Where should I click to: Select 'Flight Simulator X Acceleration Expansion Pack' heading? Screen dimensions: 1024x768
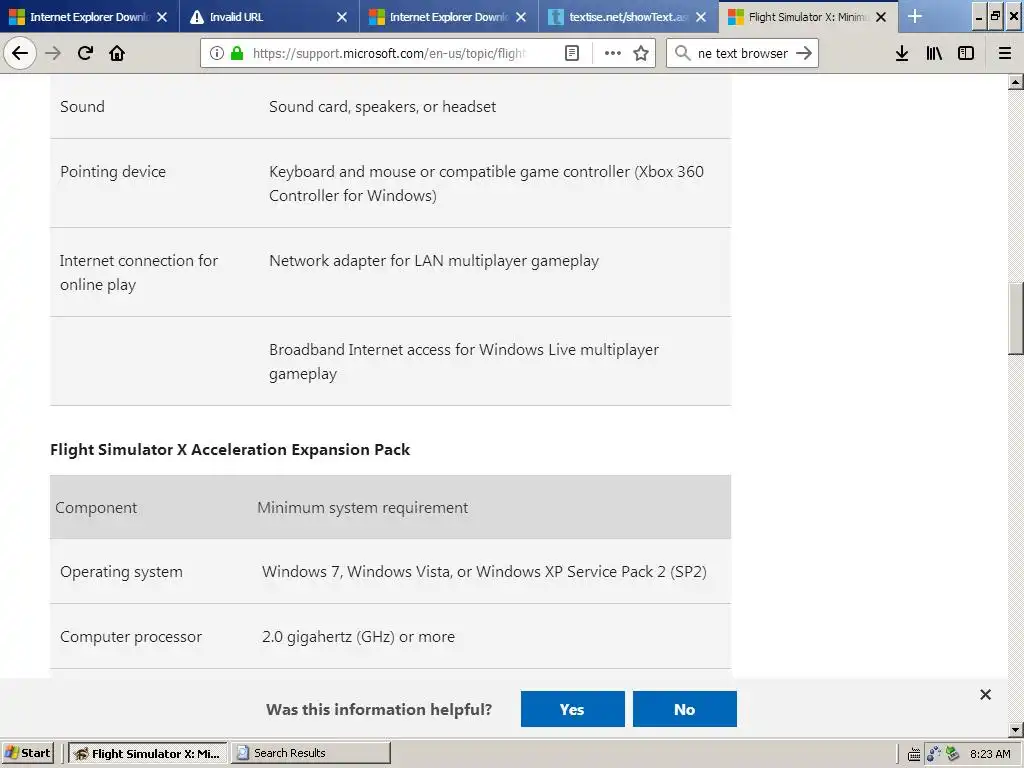[x=230, y=449]
